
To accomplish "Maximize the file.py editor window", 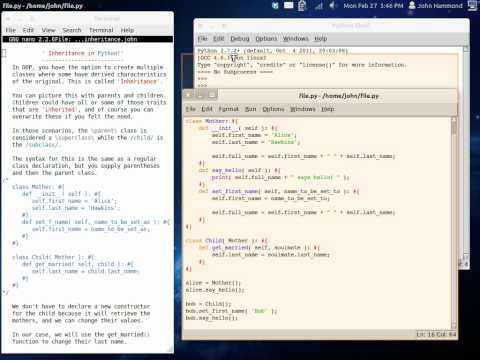I will (x=212, y=96).
